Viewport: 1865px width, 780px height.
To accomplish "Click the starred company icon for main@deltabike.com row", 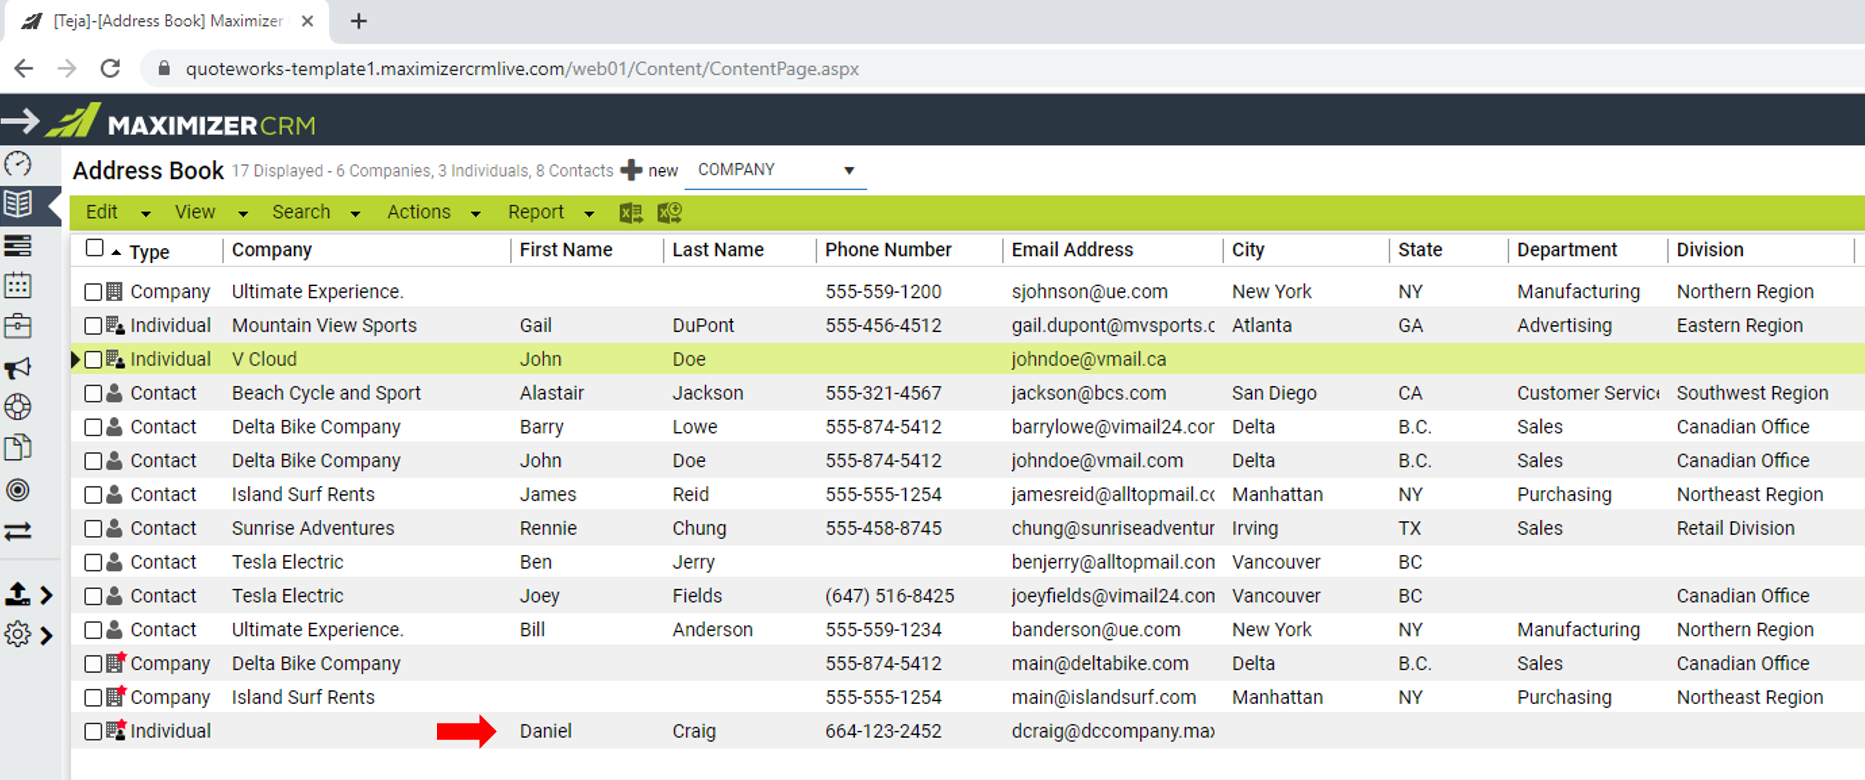I will click(x=116, y=662).
